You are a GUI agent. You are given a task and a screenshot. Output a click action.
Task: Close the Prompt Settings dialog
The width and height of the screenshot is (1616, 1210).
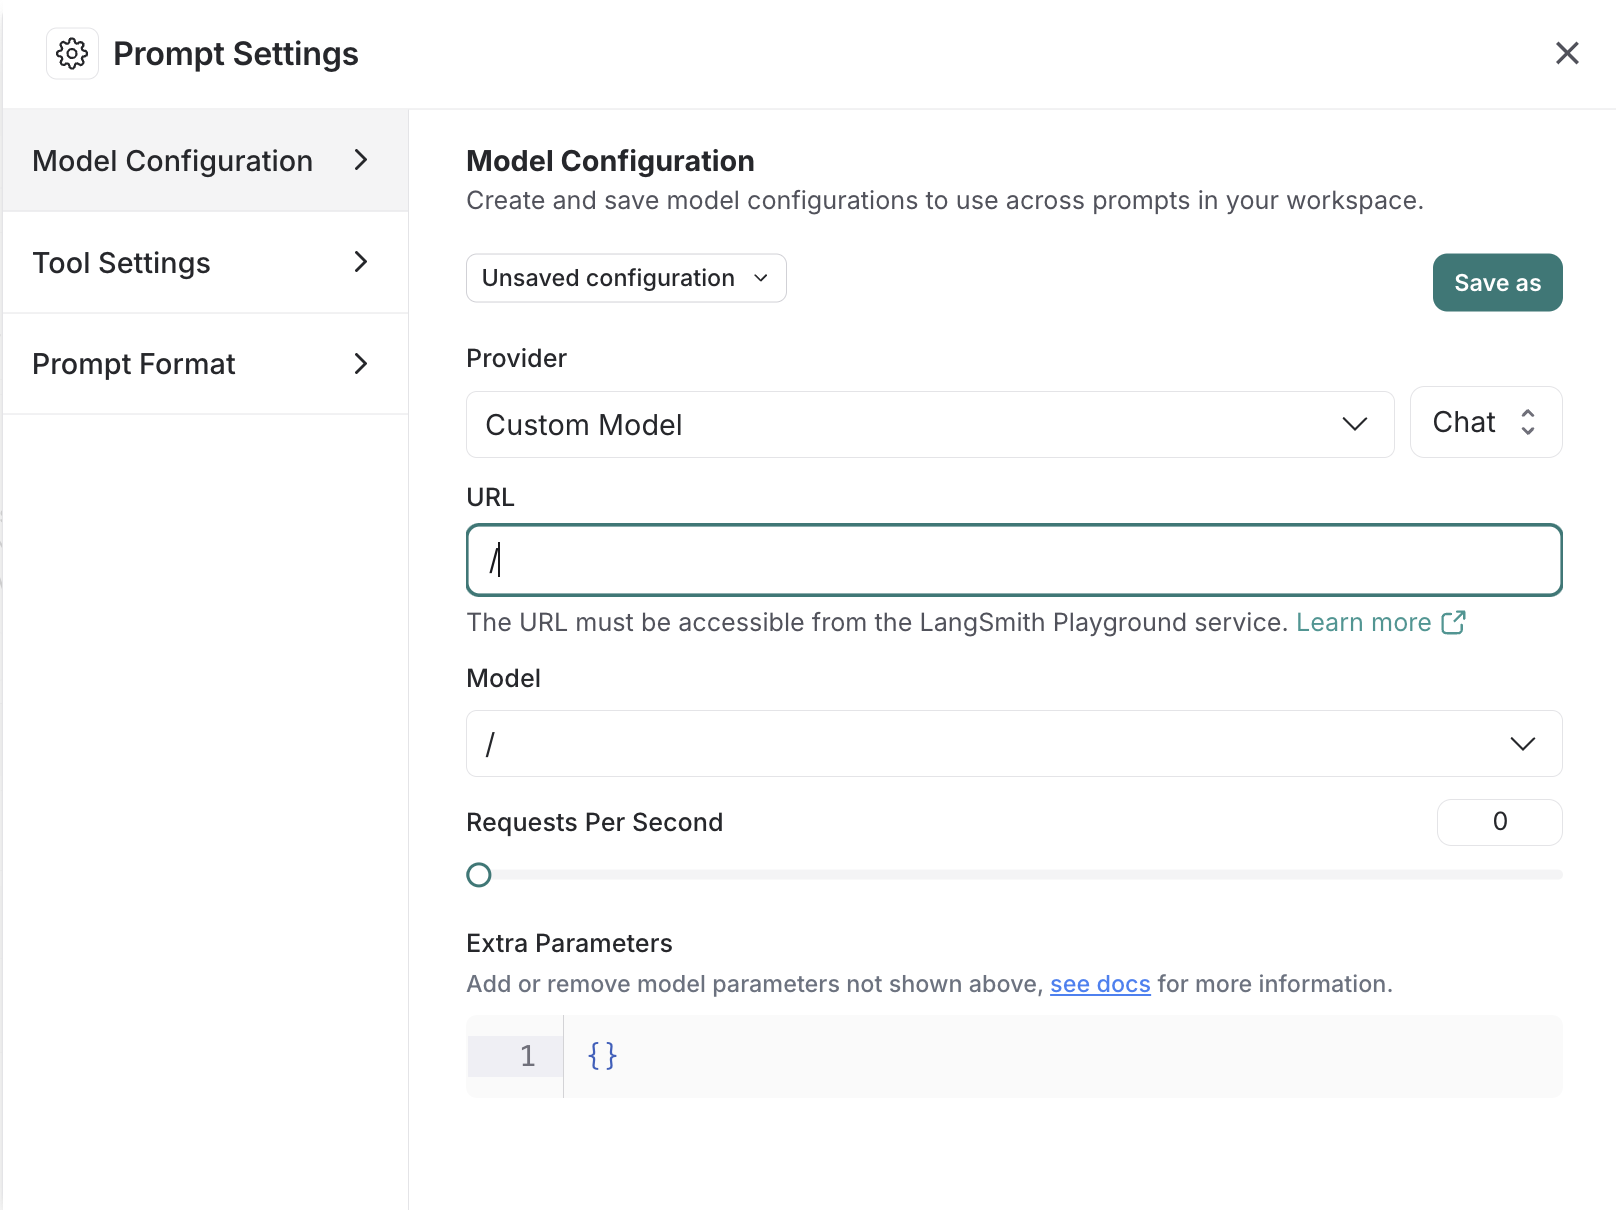coord(1567,53)
